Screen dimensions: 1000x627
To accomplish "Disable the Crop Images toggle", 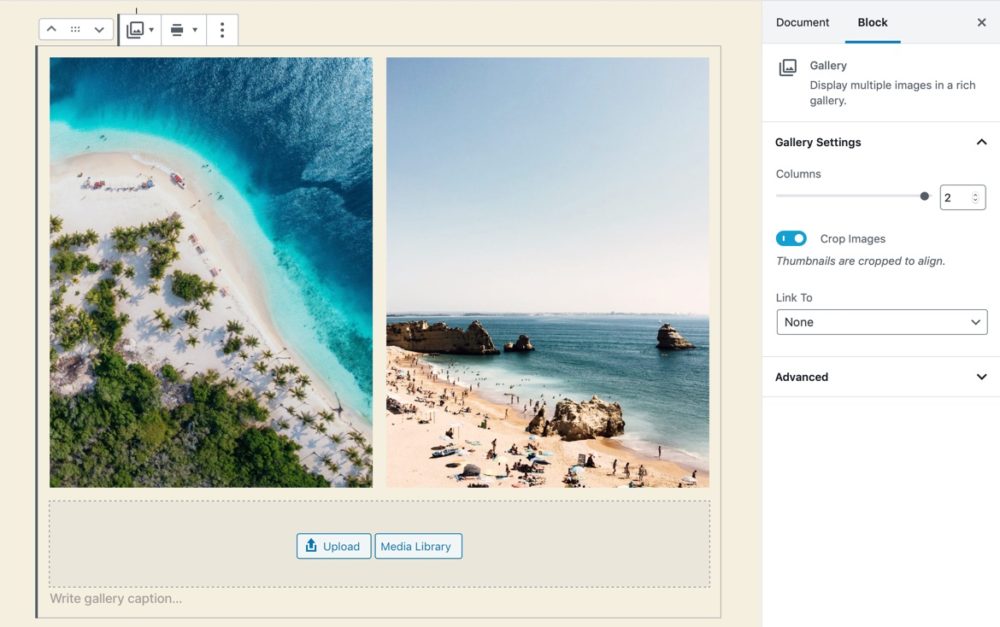I will pyautogui.click(x=791, y=239).
